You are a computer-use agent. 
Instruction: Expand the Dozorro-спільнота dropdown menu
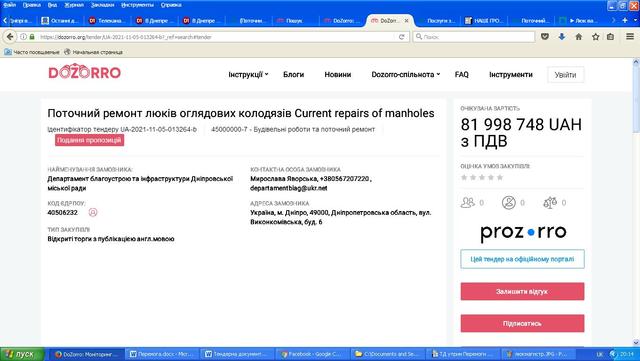click(405, 74)
